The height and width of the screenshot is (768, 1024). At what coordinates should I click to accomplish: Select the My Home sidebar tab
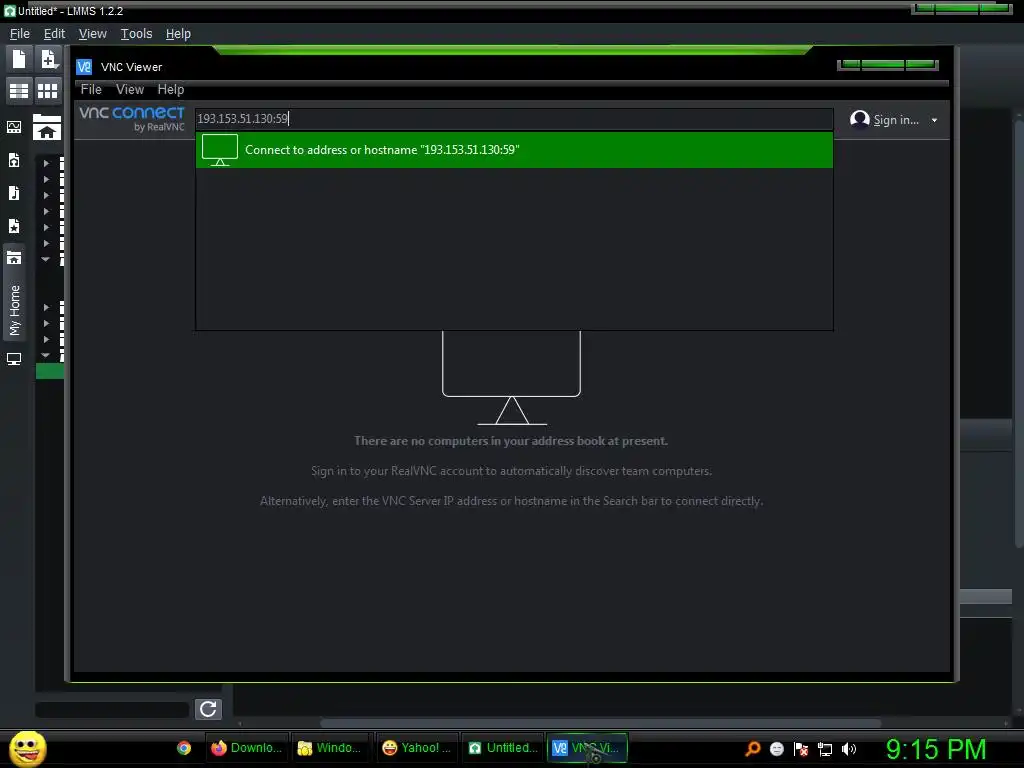coord(14,292)
